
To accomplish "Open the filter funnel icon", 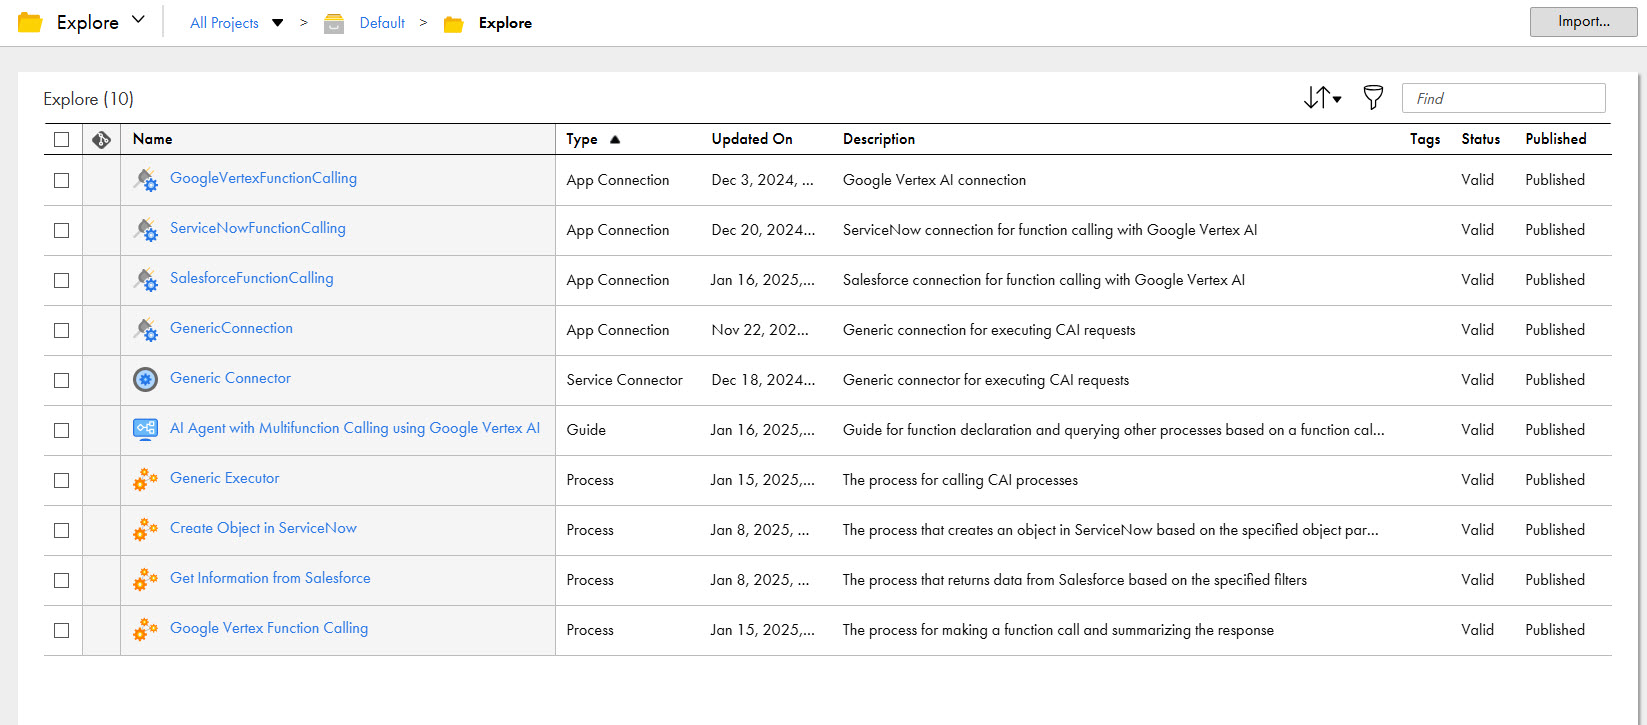I will pos(1373,97).
